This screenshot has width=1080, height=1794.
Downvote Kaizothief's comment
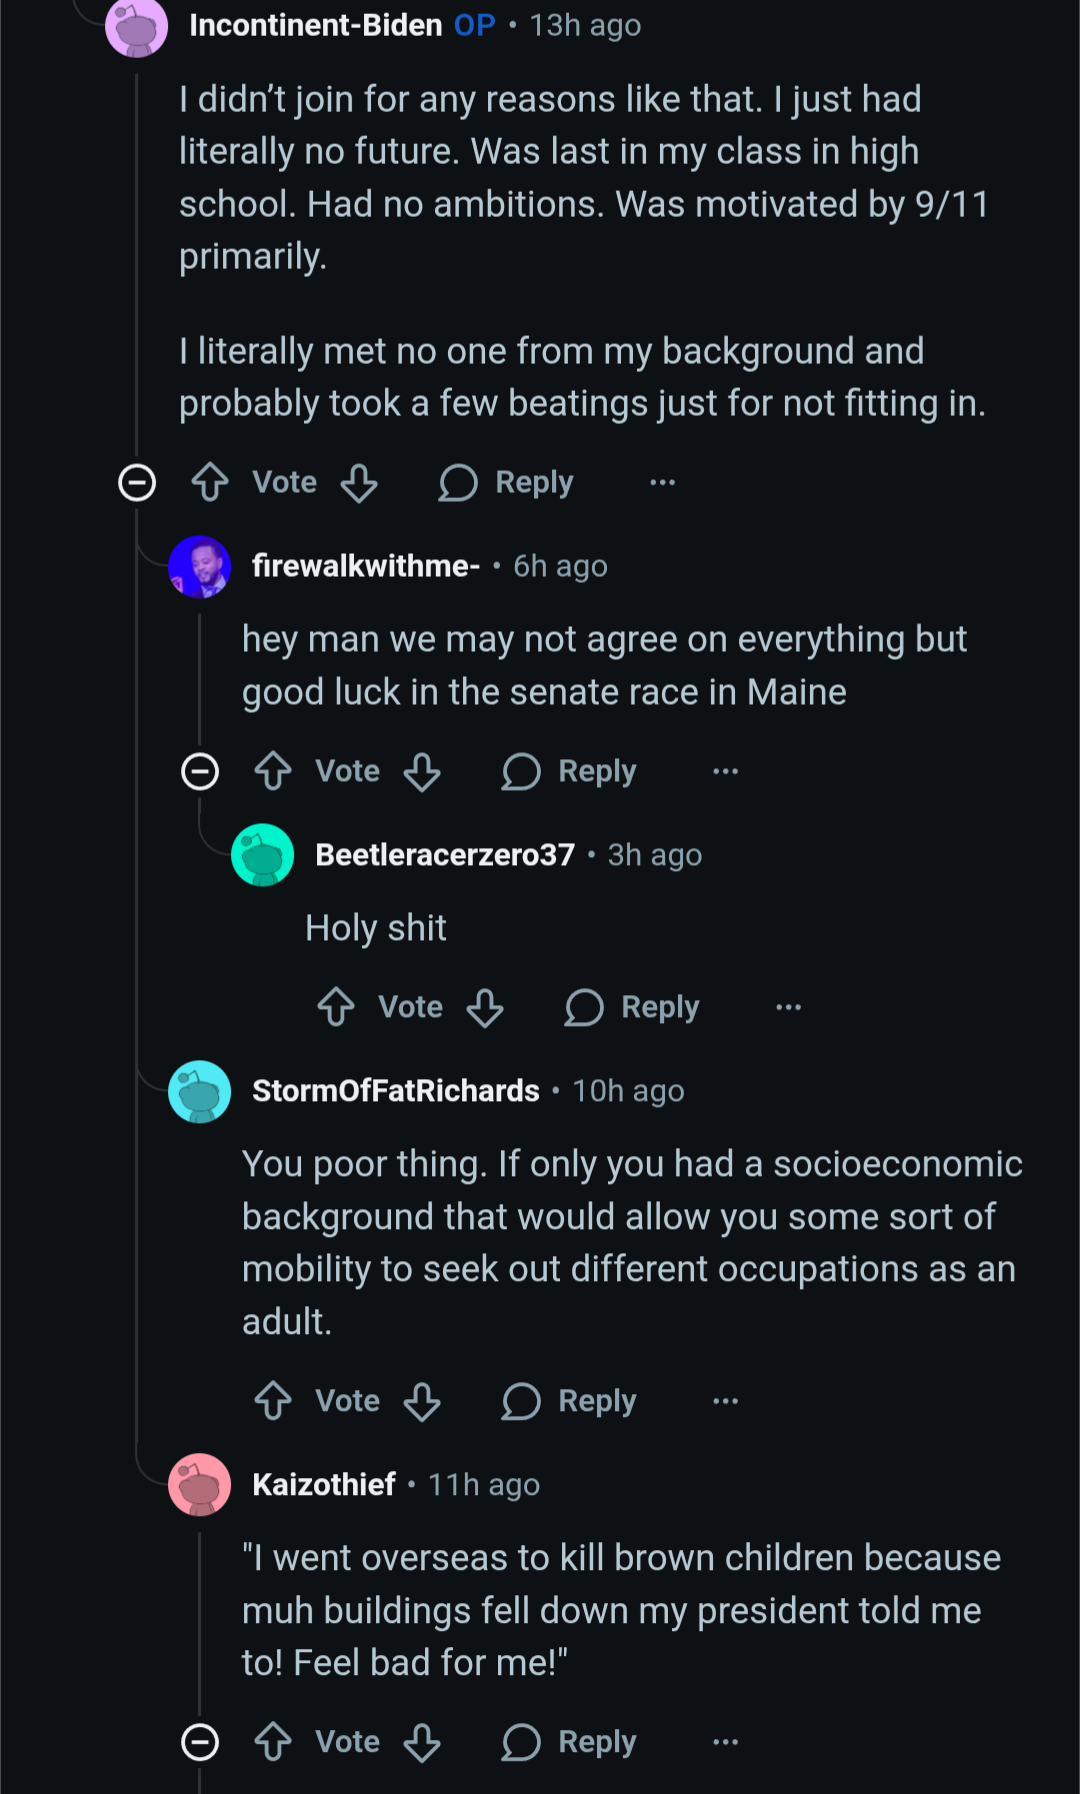click(x=422, y=1742)
